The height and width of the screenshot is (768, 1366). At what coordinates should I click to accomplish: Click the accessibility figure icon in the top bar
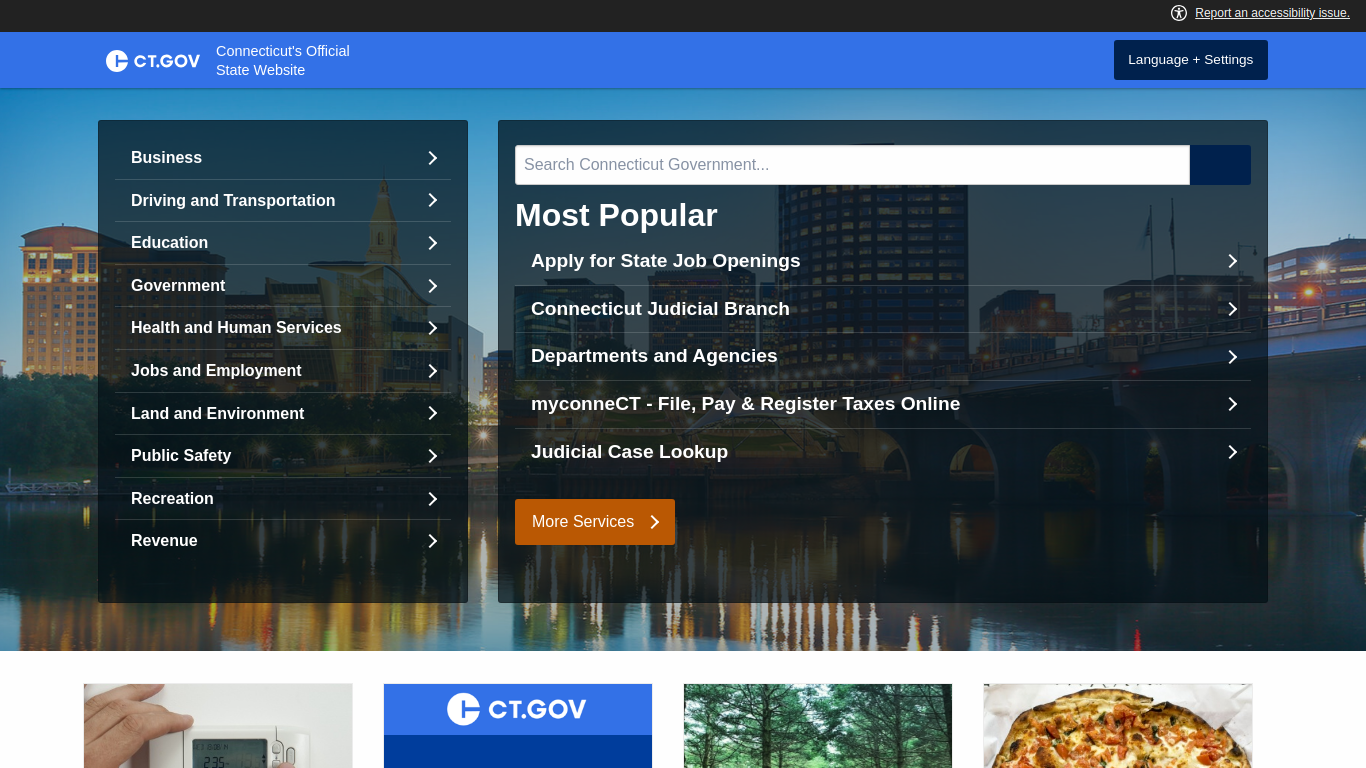[1179, 13]
